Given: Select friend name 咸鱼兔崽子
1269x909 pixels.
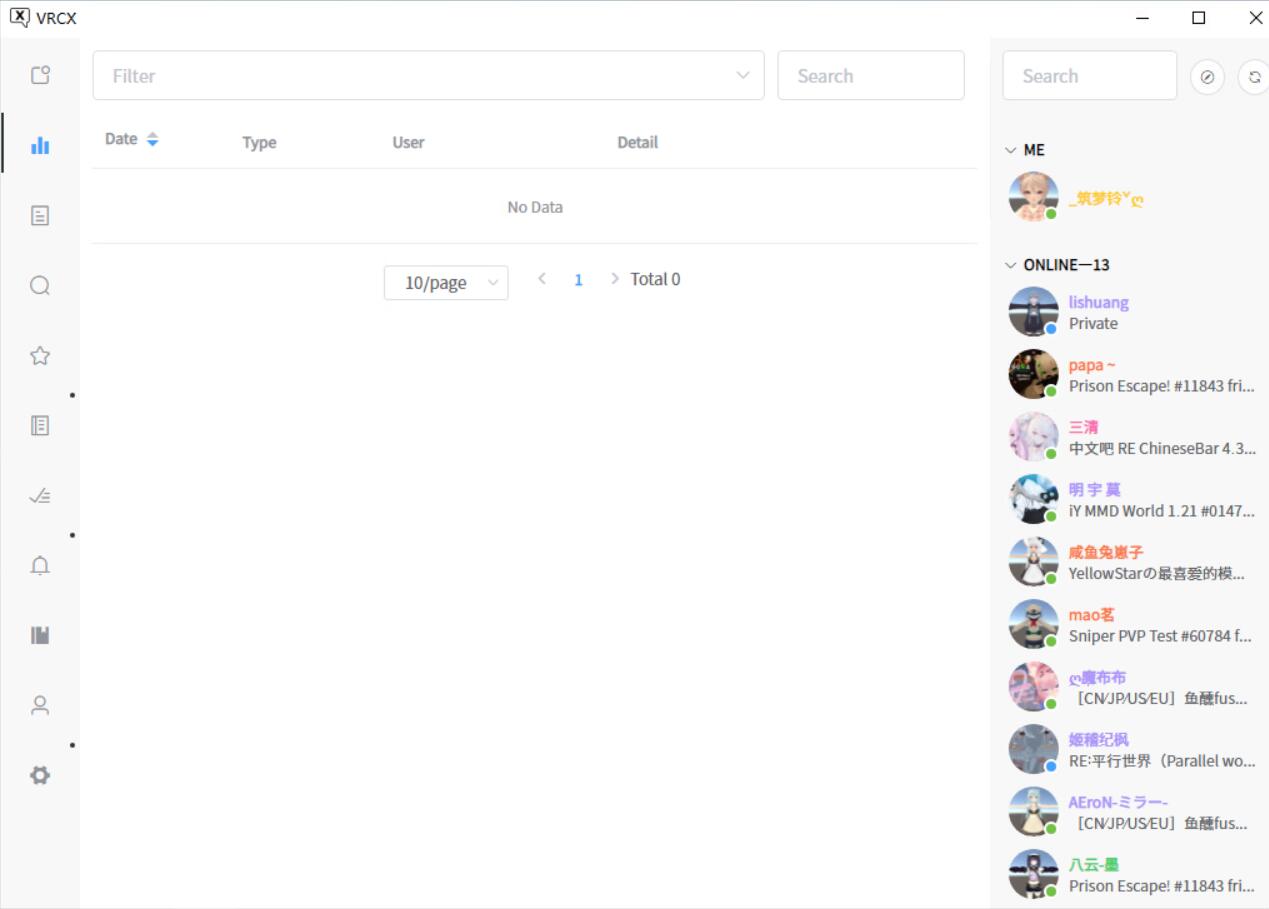Looking at the screenshot, I should point(1106,552).
